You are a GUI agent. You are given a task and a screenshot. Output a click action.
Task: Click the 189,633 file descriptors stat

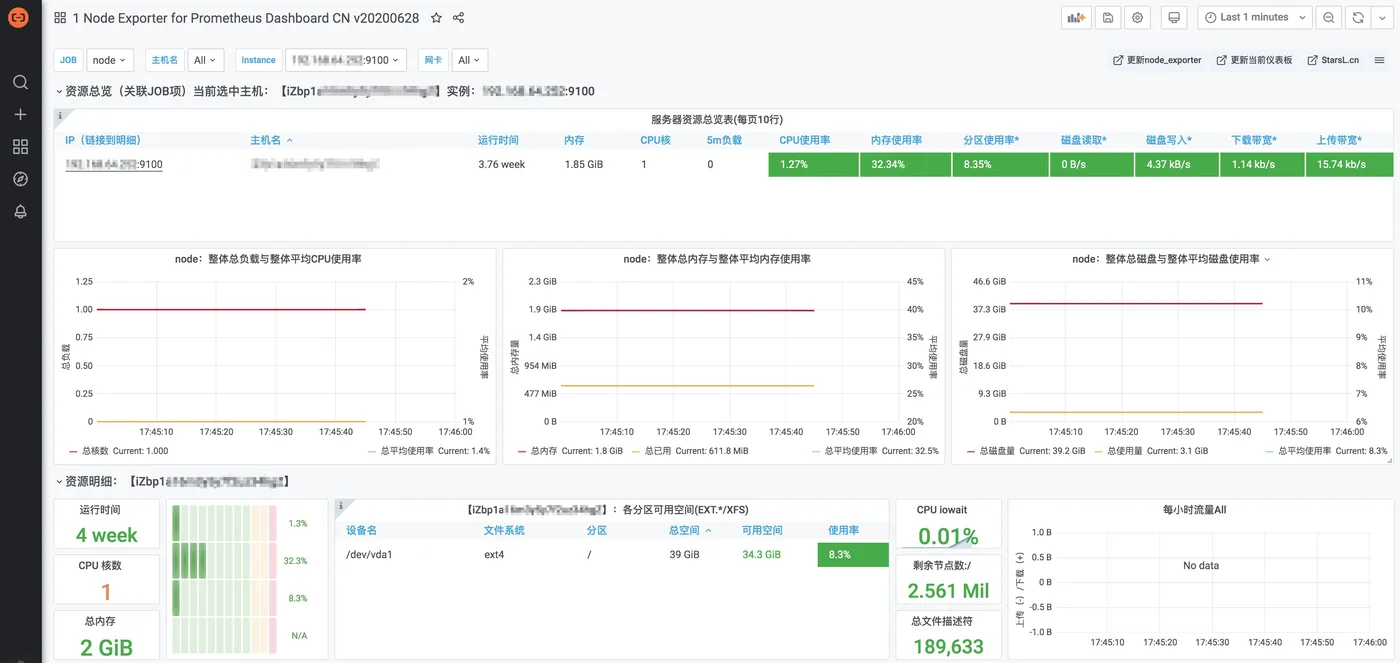point(948,636)
